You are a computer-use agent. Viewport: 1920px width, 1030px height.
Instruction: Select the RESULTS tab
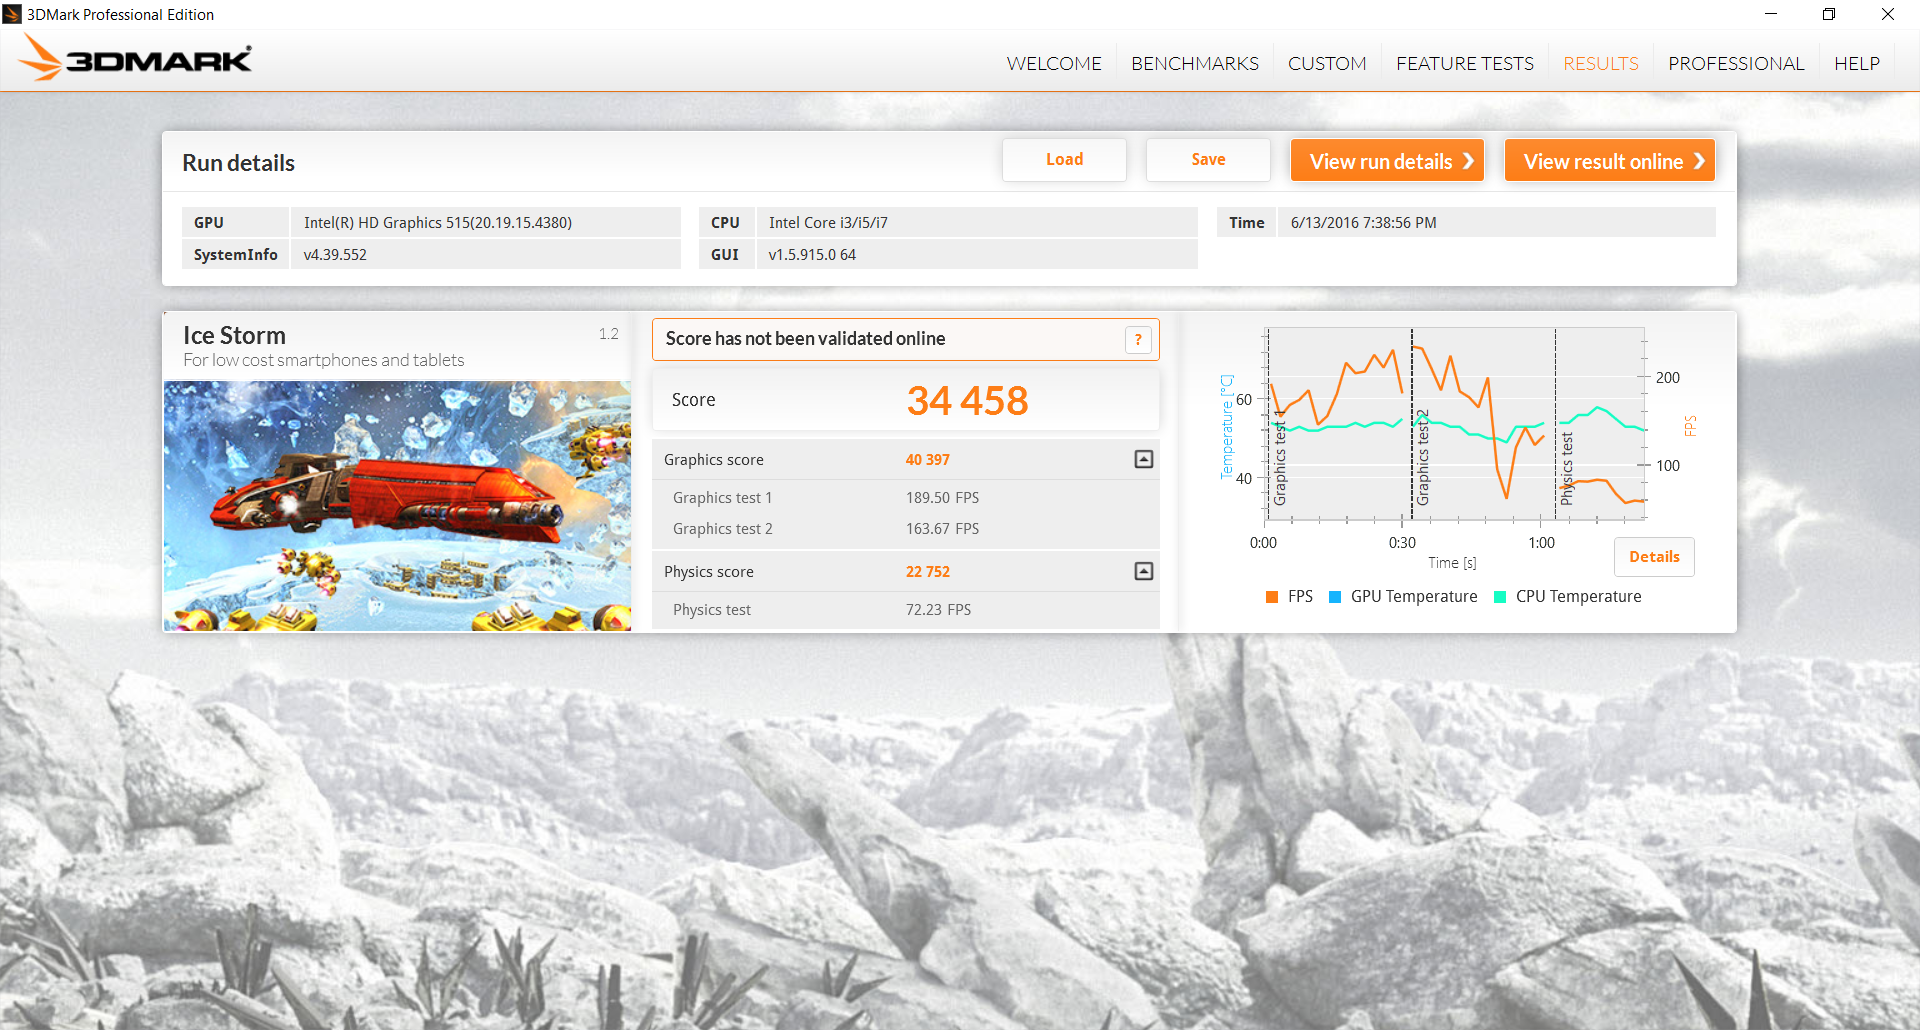point(1601,63)
